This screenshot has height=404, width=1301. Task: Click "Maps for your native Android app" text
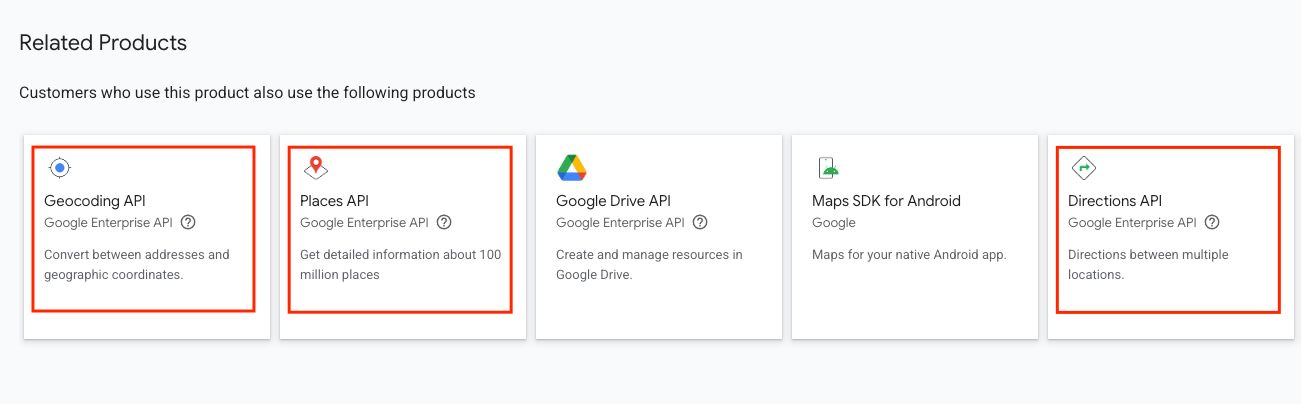click(x=909, y=255)
